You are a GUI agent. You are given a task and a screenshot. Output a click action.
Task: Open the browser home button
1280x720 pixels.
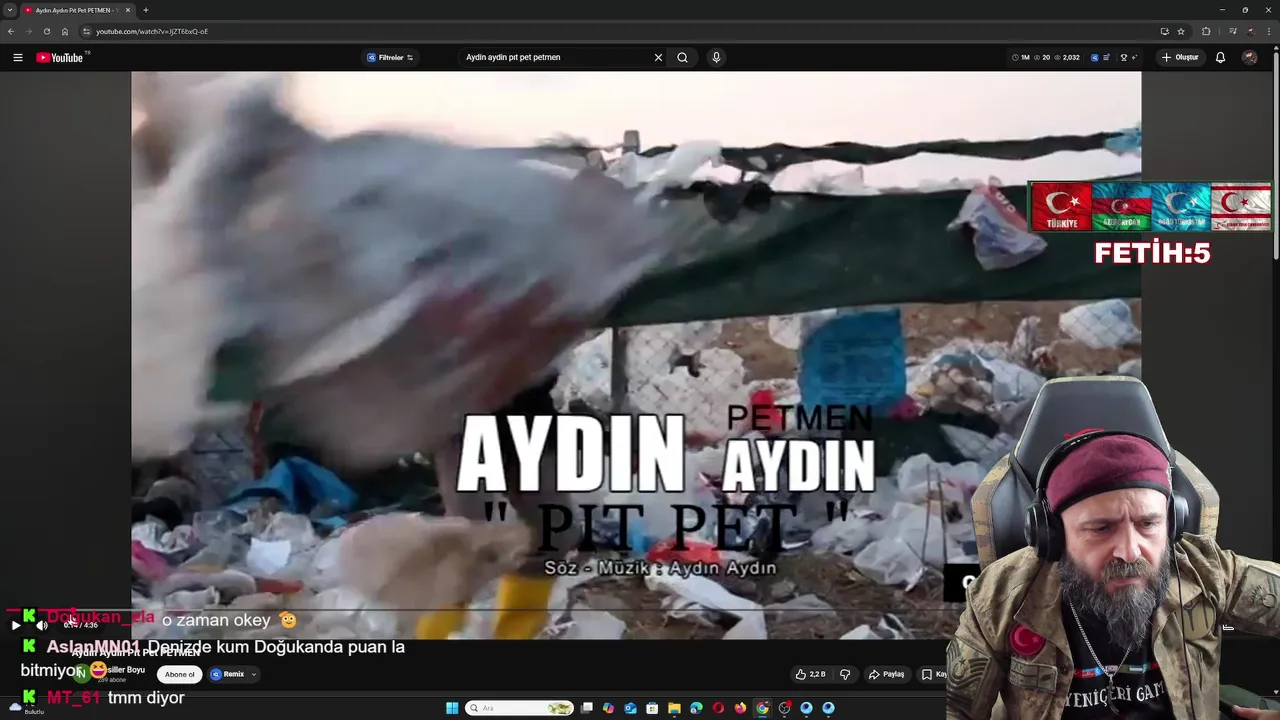(x=65, y=31)
